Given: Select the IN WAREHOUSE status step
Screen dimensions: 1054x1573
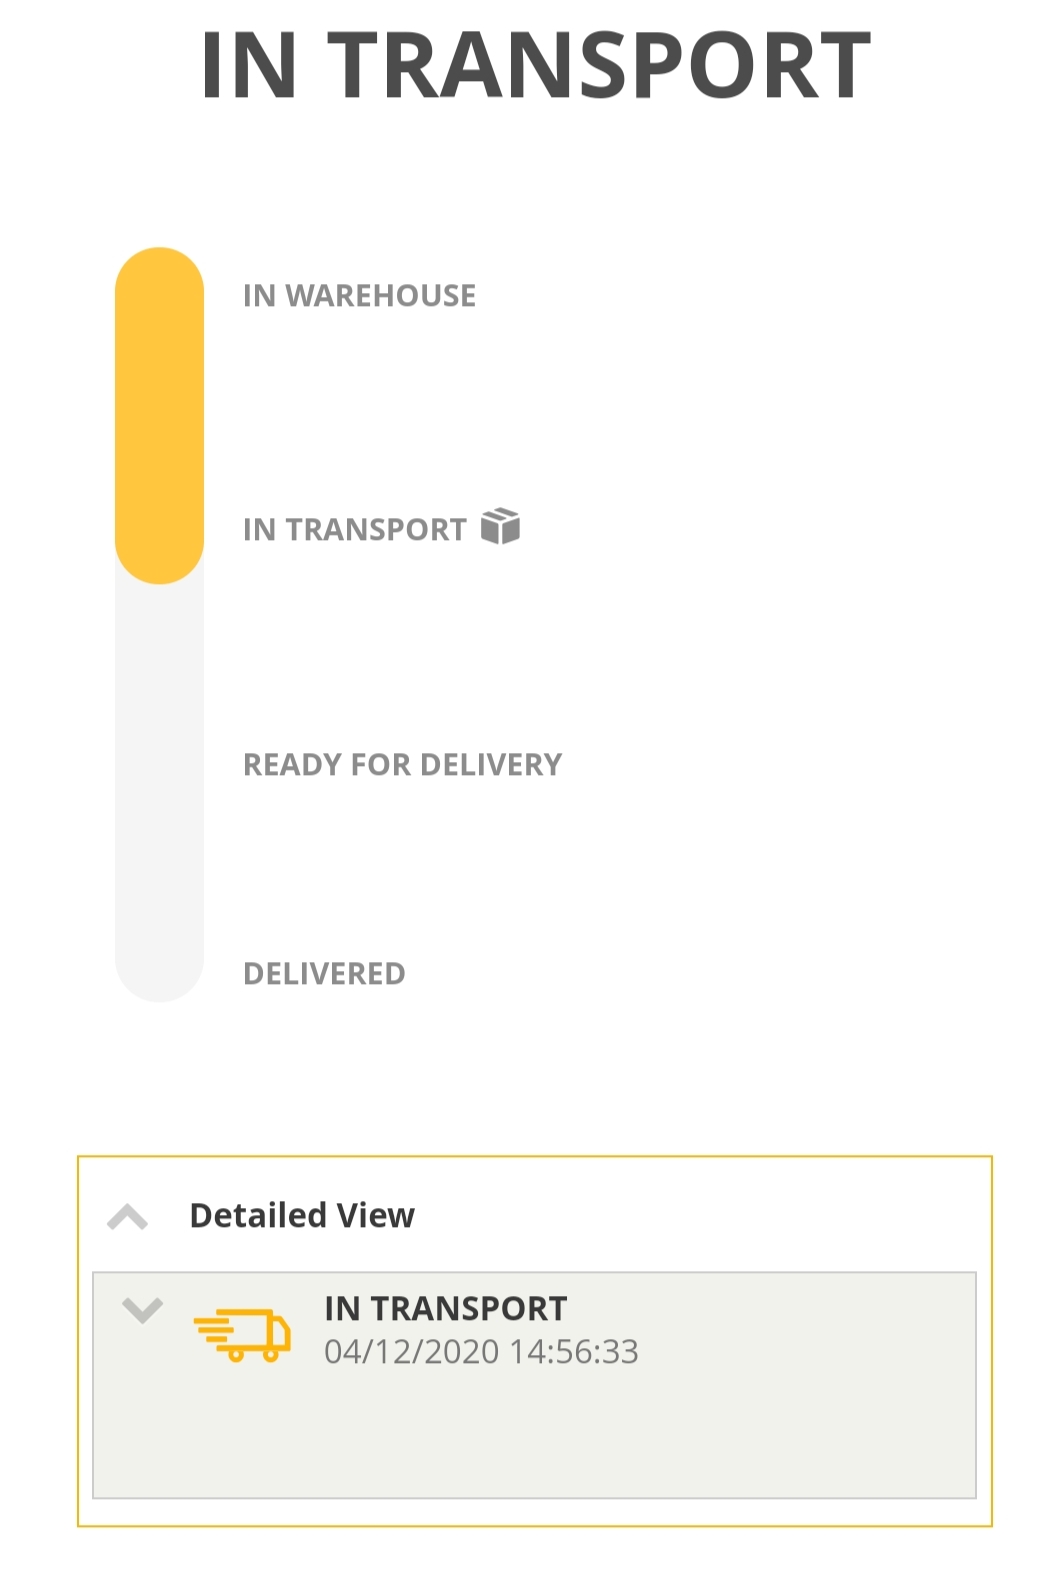Looking at the screenshot, I should [x=359, y=296].
